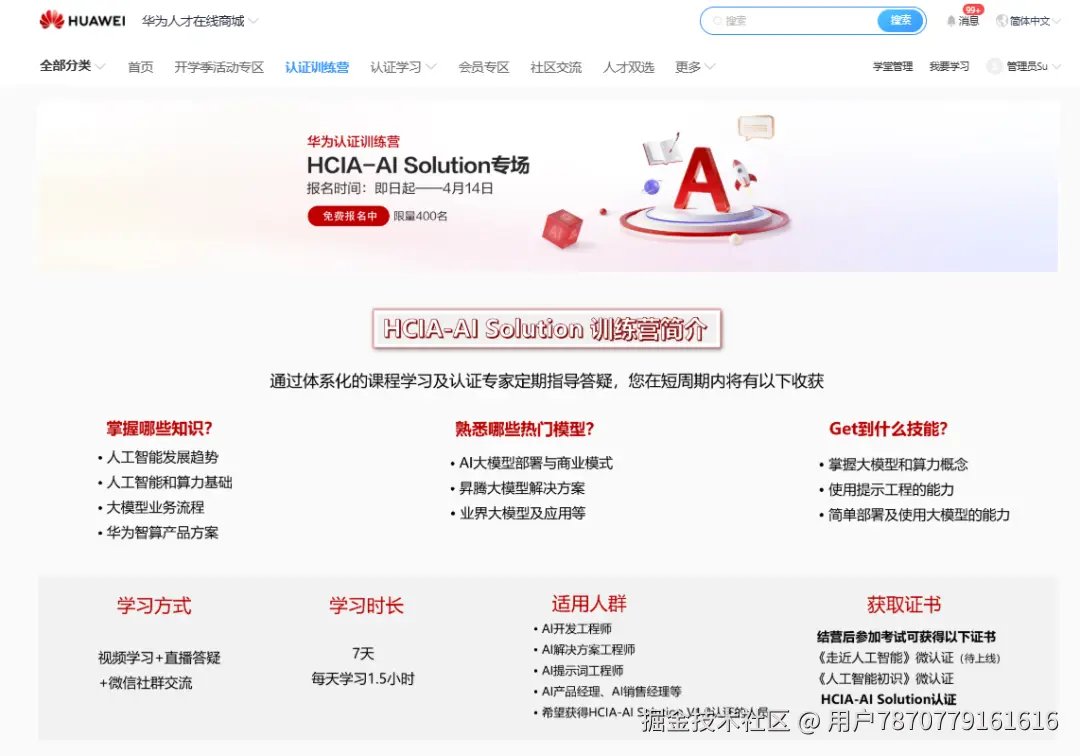1080x756 pixels.
Task: Open the 认证学习 dropdown menu
Action: coord(403,67)
